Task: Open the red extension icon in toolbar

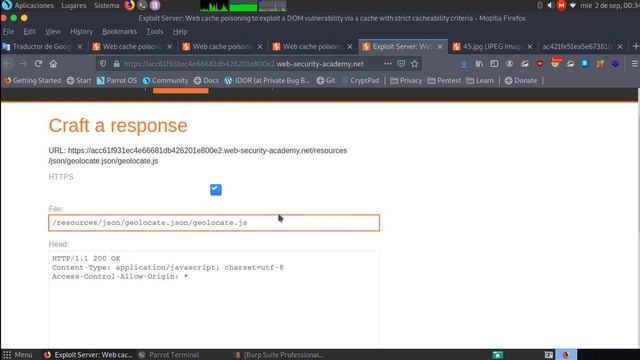Action: click(x=540, y=64)
